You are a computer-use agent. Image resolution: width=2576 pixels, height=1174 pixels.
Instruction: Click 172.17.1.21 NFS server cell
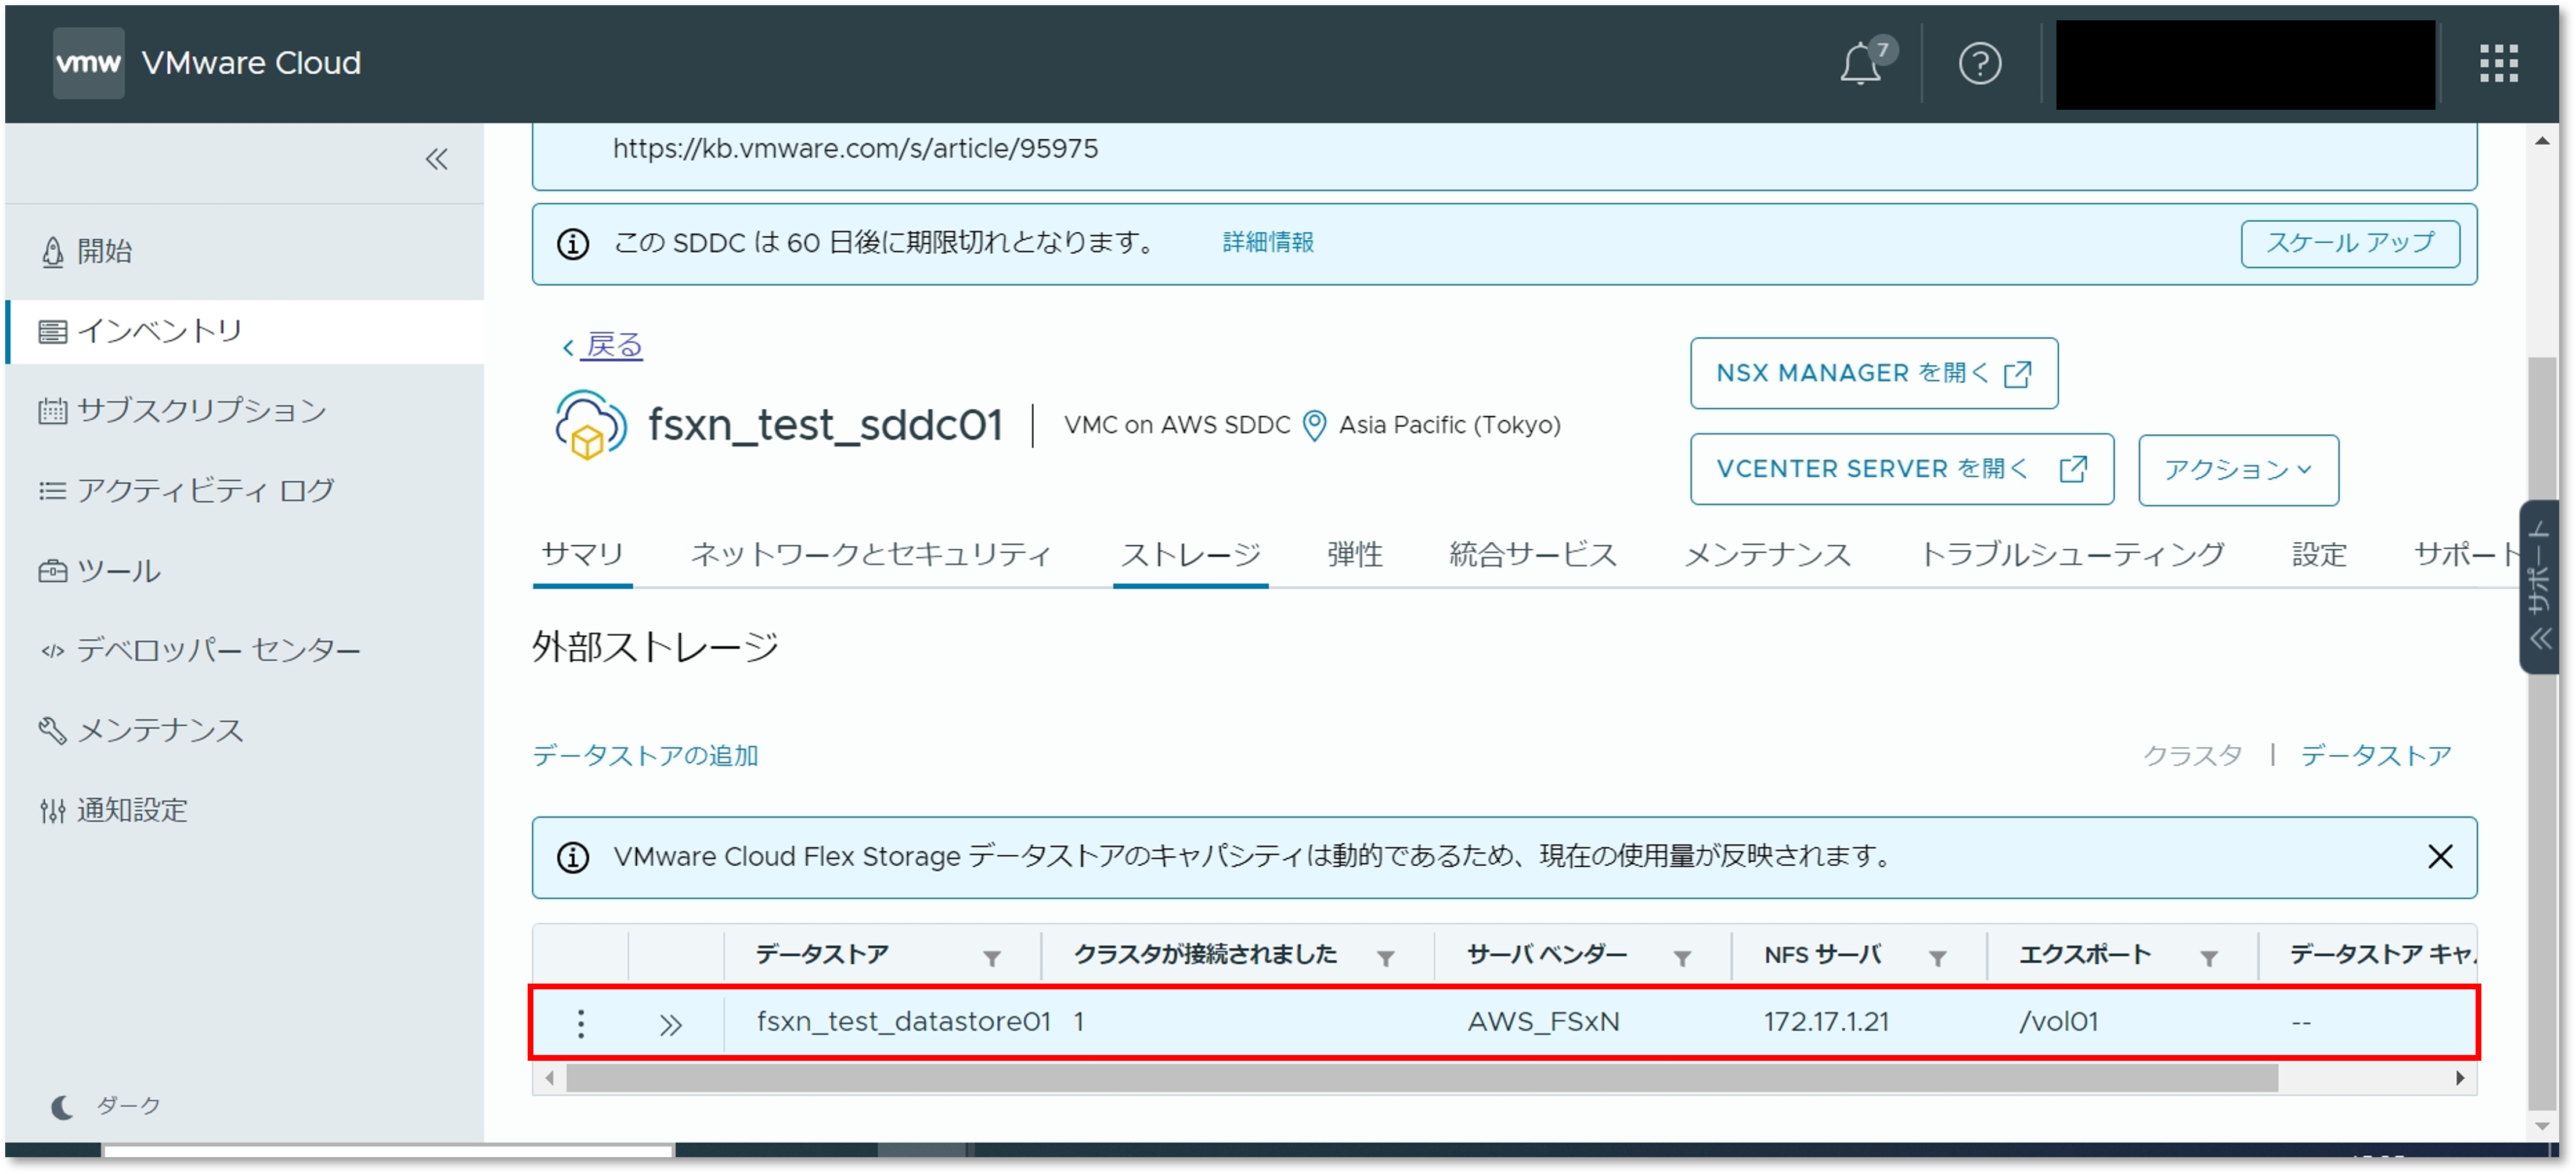tap(1826, 1022)
